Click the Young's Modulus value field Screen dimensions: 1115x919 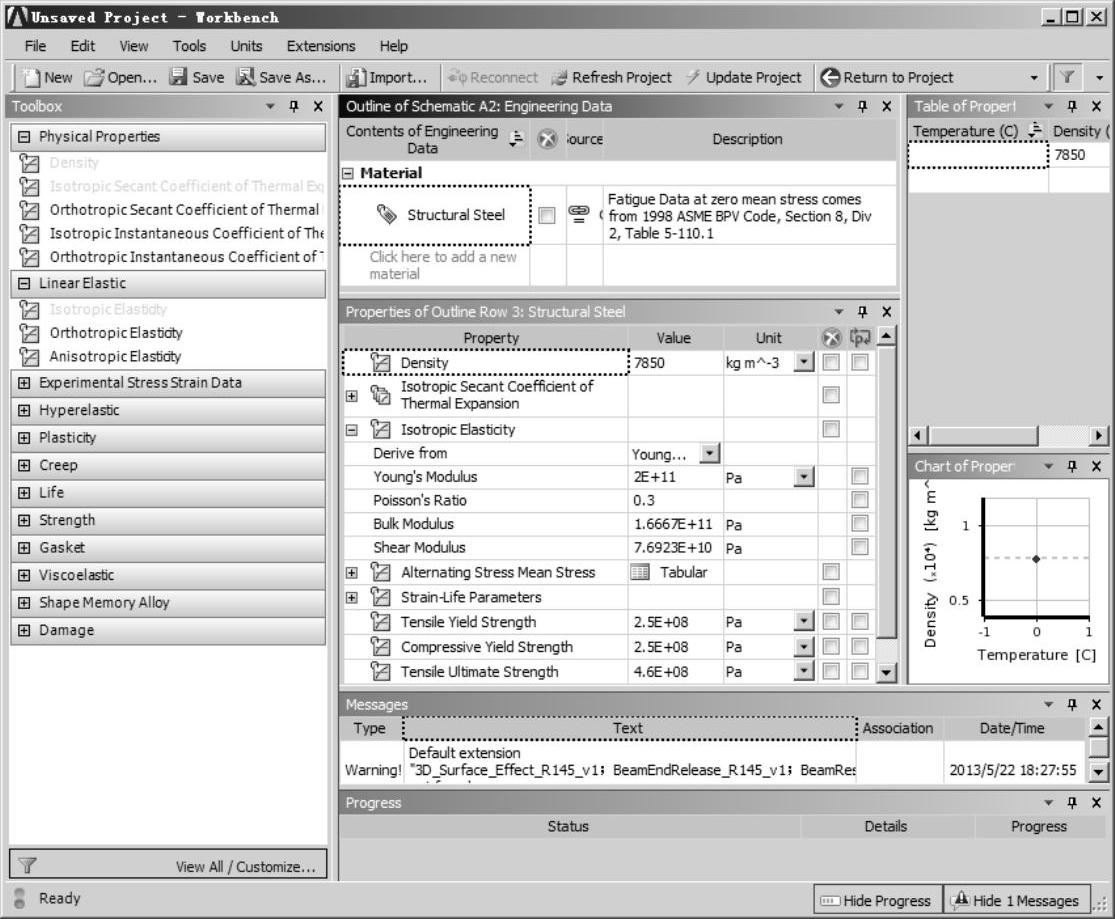click(x=675, y=477)
